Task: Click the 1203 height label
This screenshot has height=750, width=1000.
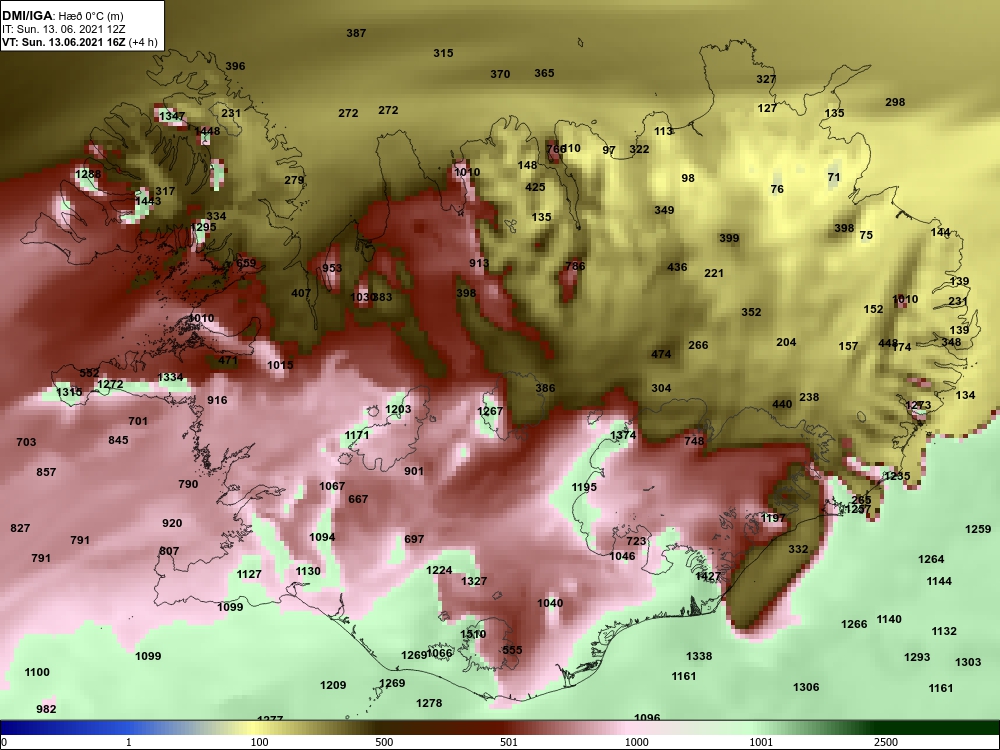Action: coord(398,409)
